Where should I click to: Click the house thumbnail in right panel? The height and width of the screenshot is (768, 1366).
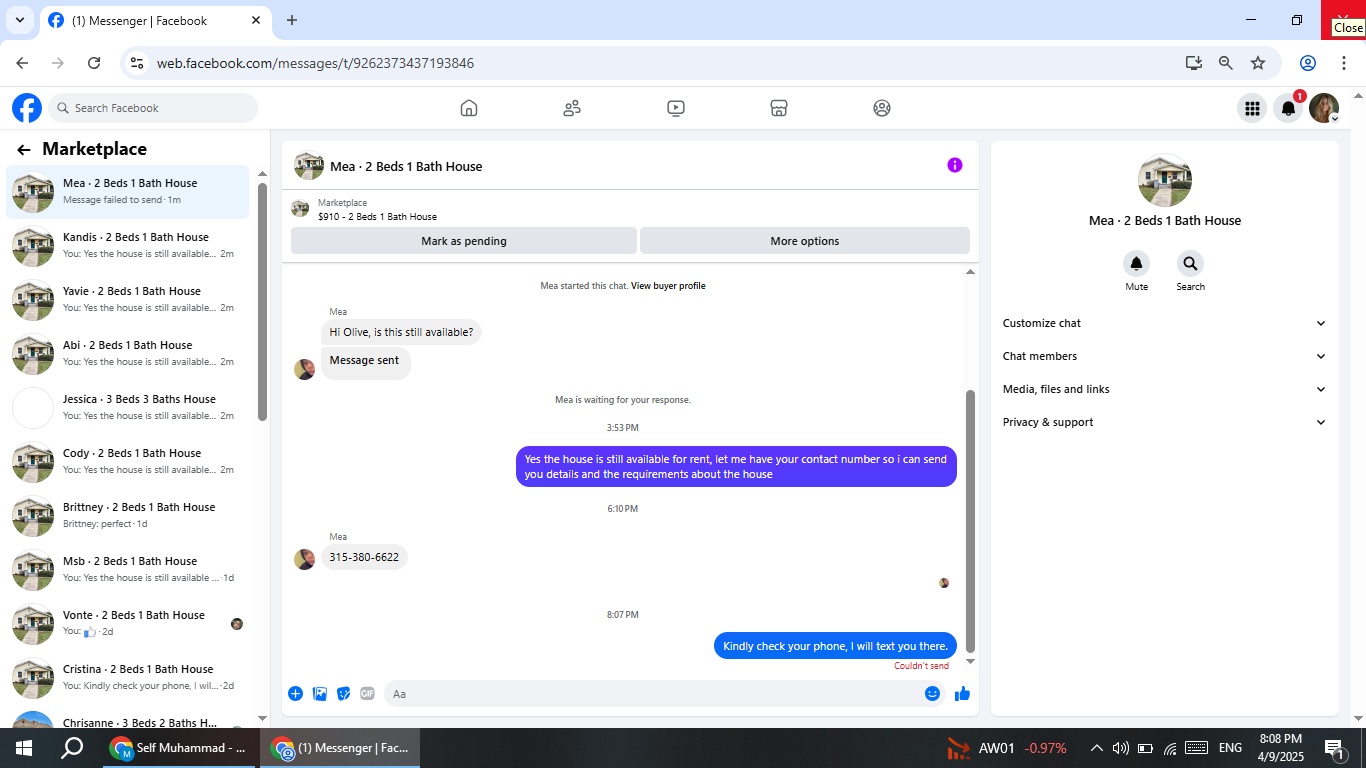tap(1165, 180)
